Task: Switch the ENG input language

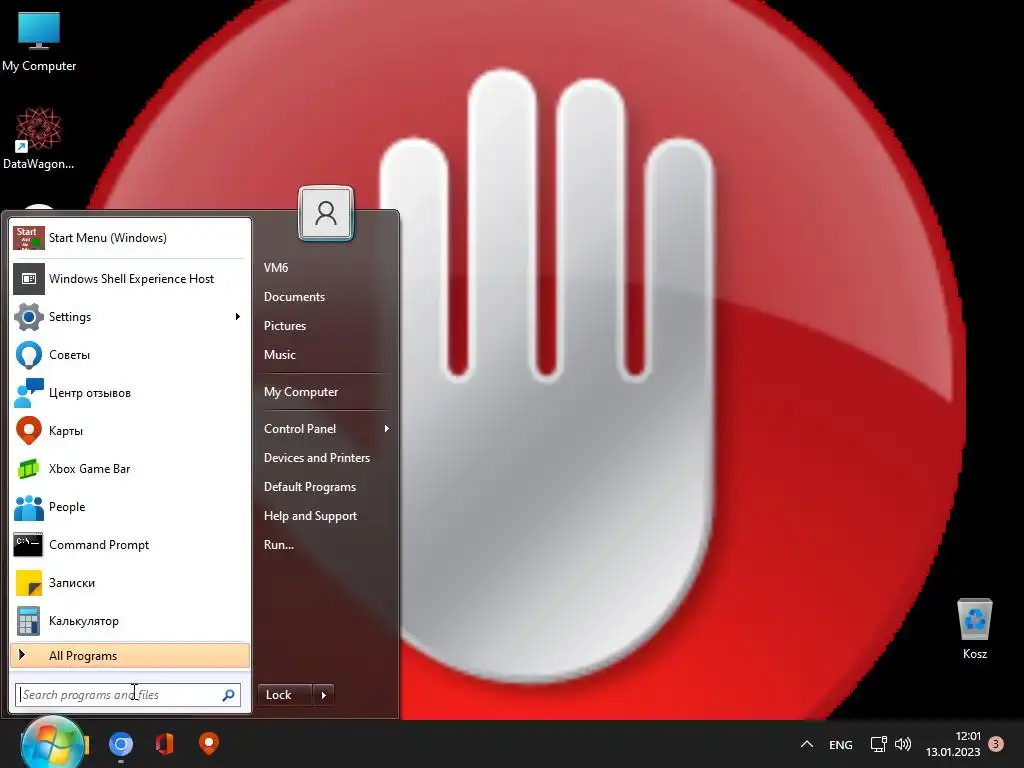Action: (x=840, y=744)
